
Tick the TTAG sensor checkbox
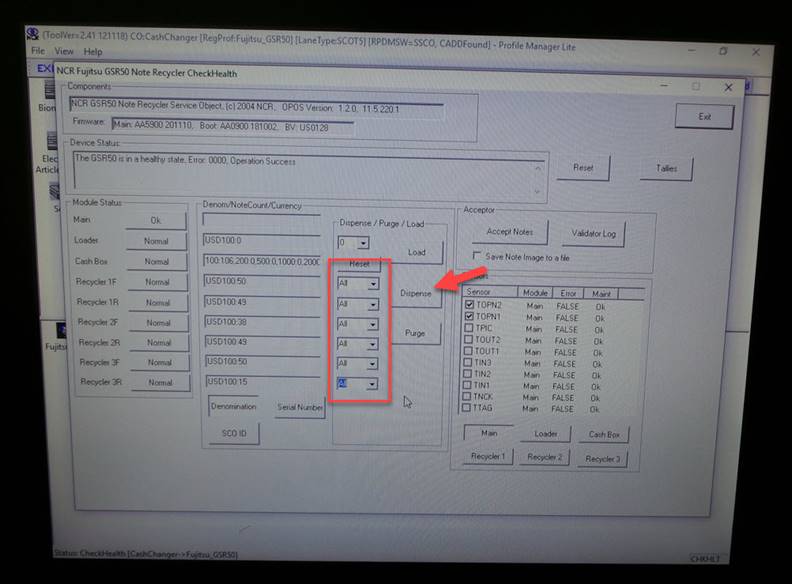pyautogui.click(x=469, y=408)
